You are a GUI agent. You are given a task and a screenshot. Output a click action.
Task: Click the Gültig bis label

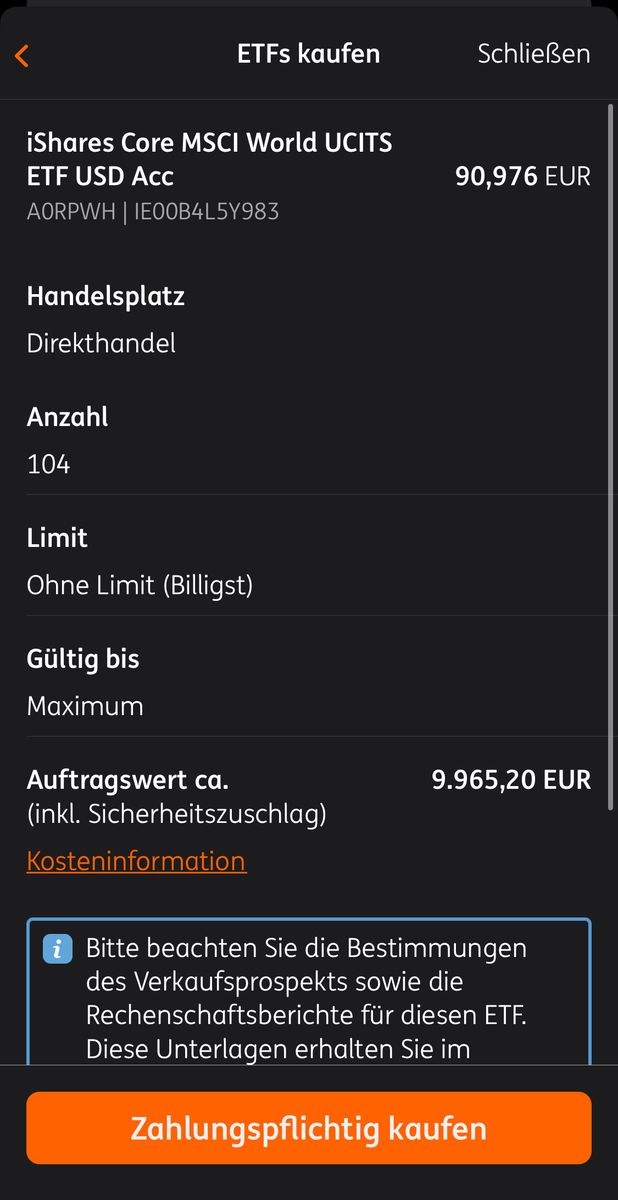point(83,659)
